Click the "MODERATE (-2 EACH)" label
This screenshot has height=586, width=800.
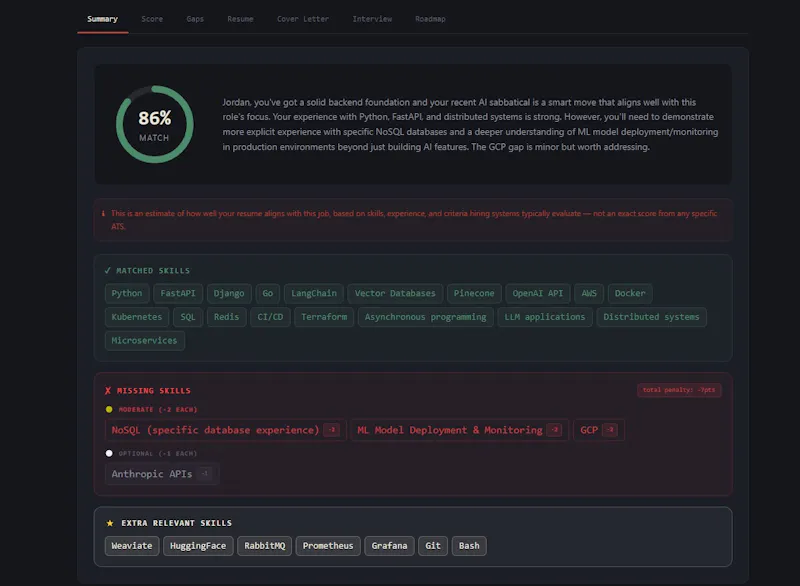(x=158, y=410)
